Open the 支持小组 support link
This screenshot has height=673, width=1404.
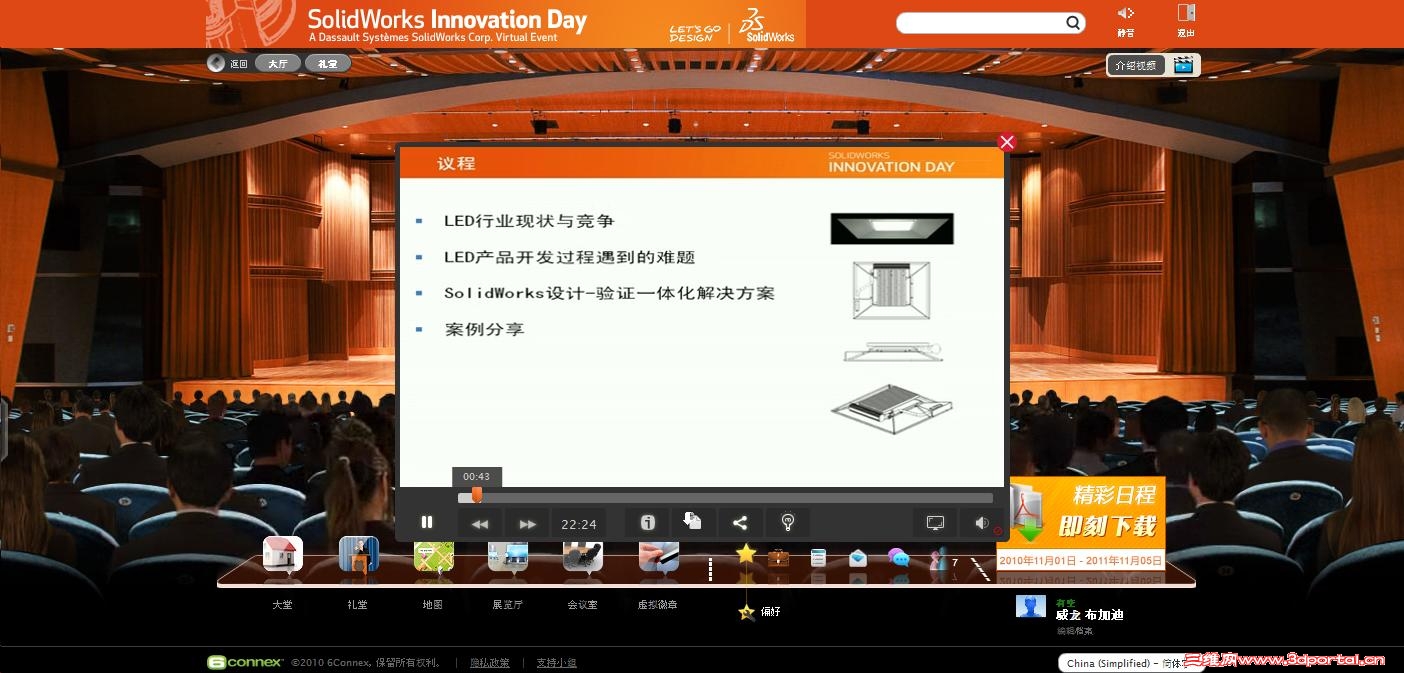pos(556,662)
